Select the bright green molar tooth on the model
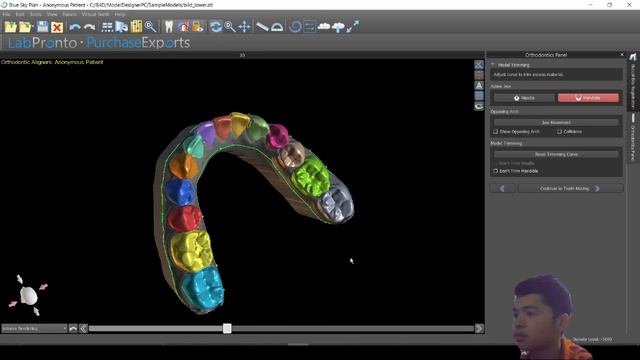The width and height of the screenshot is (640, 360). 311,178
